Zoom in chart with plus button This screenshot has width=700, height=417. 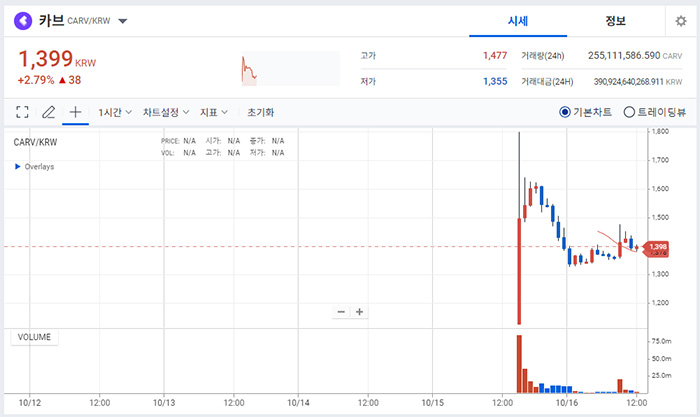359,312
